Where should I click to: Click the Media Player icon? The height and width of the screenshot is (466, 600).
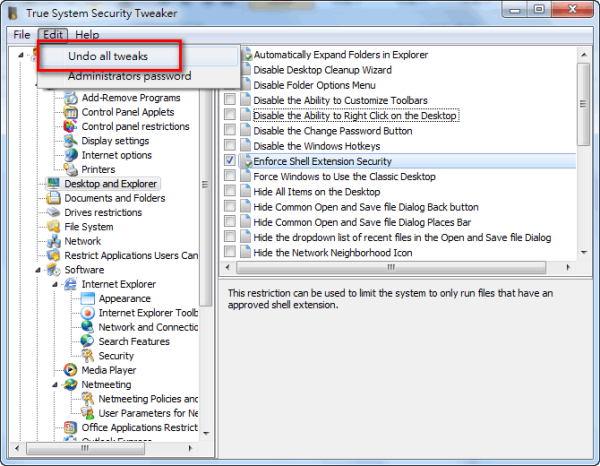pos(70,370)
